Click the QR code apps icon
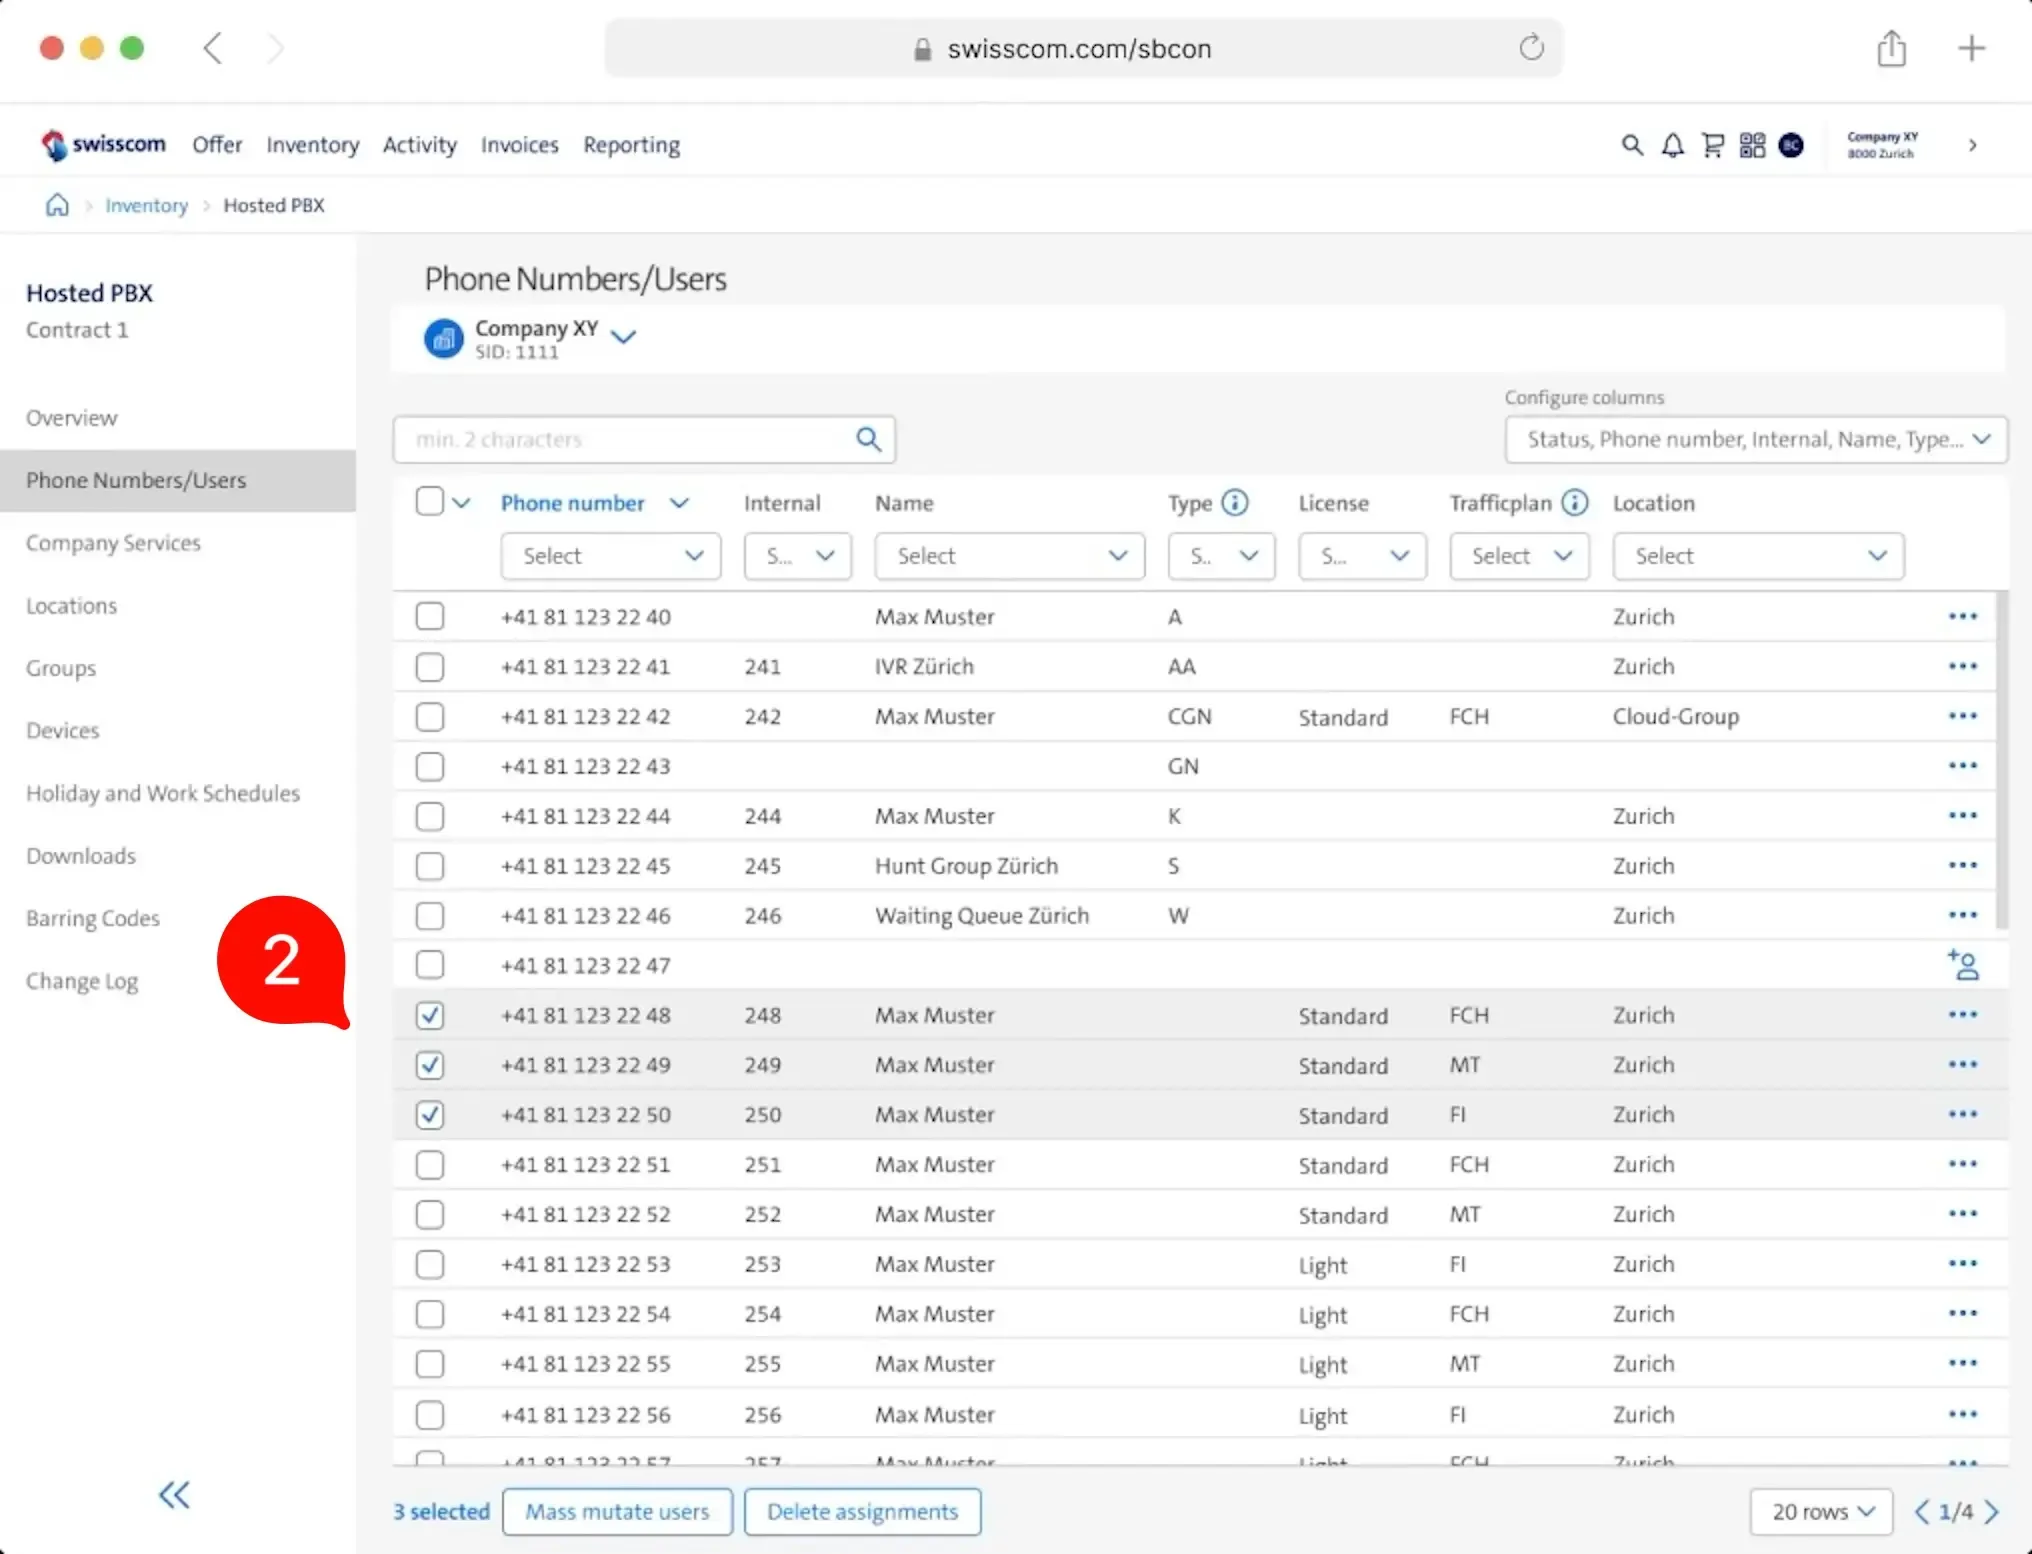Viewport: 2032px width, 1554px height. coord(1752,146)
